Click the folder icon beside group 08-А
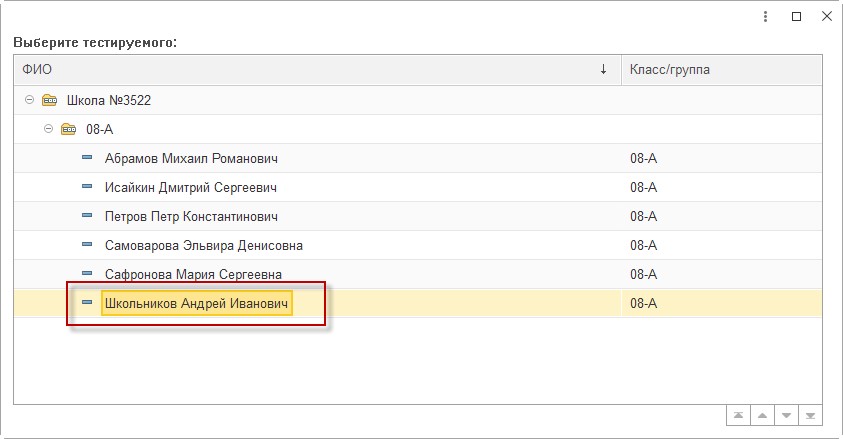This screenshot has height=439, width=843. point(68,129)
